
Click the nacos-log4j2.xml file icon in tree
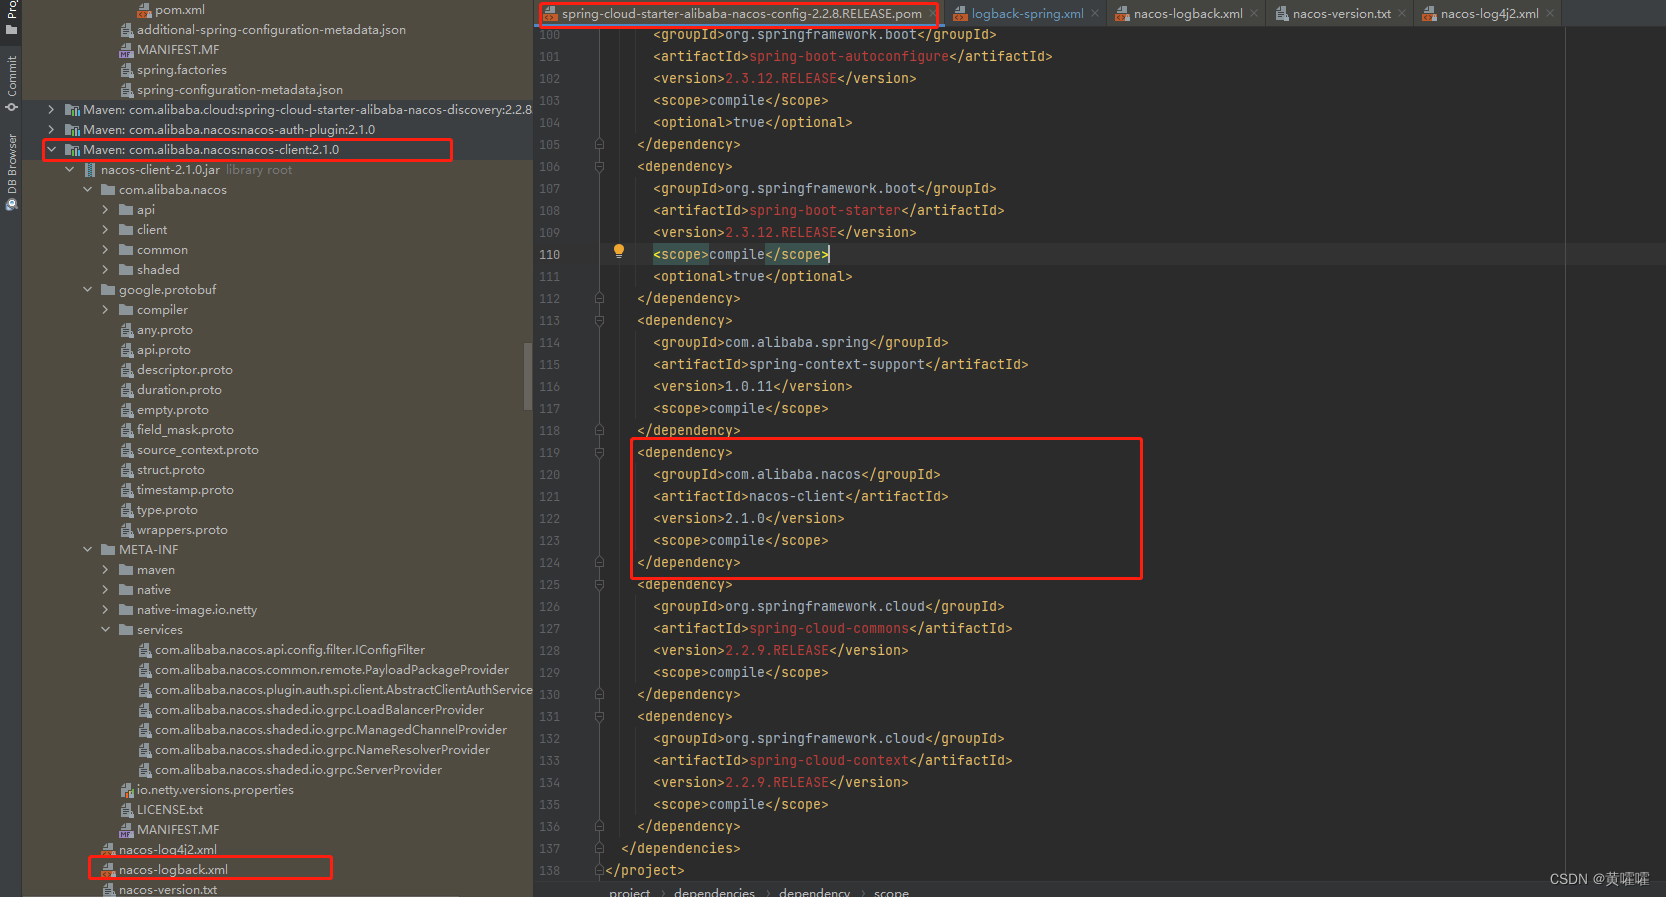(109, 850)
